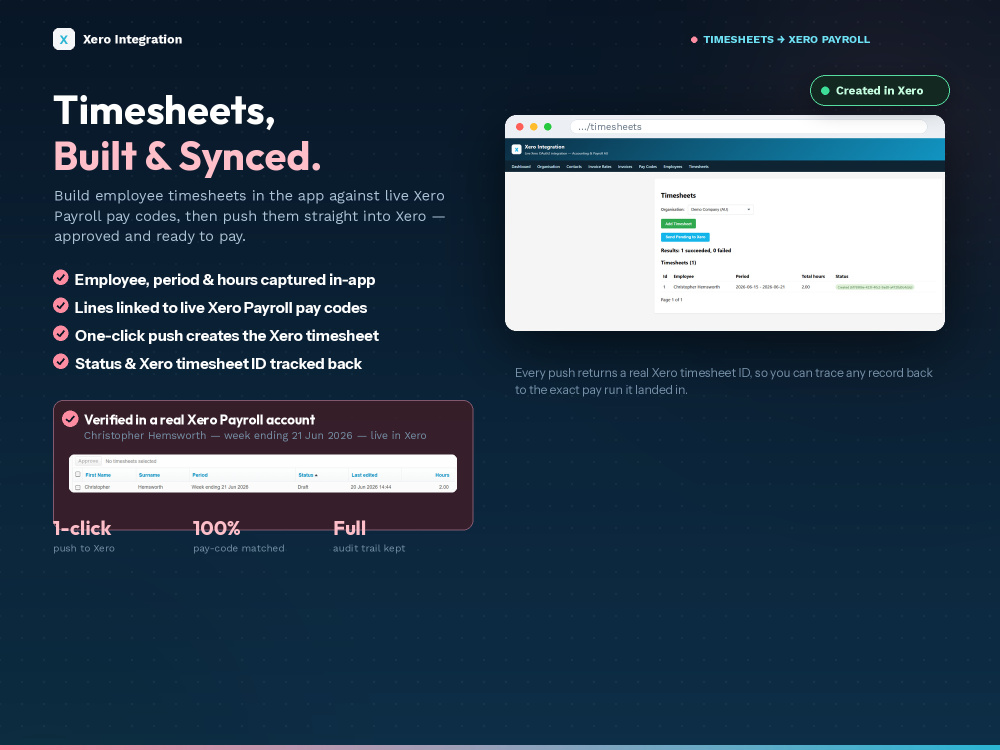Click the 'Timesheets (1)' table heading

point(679,263)
